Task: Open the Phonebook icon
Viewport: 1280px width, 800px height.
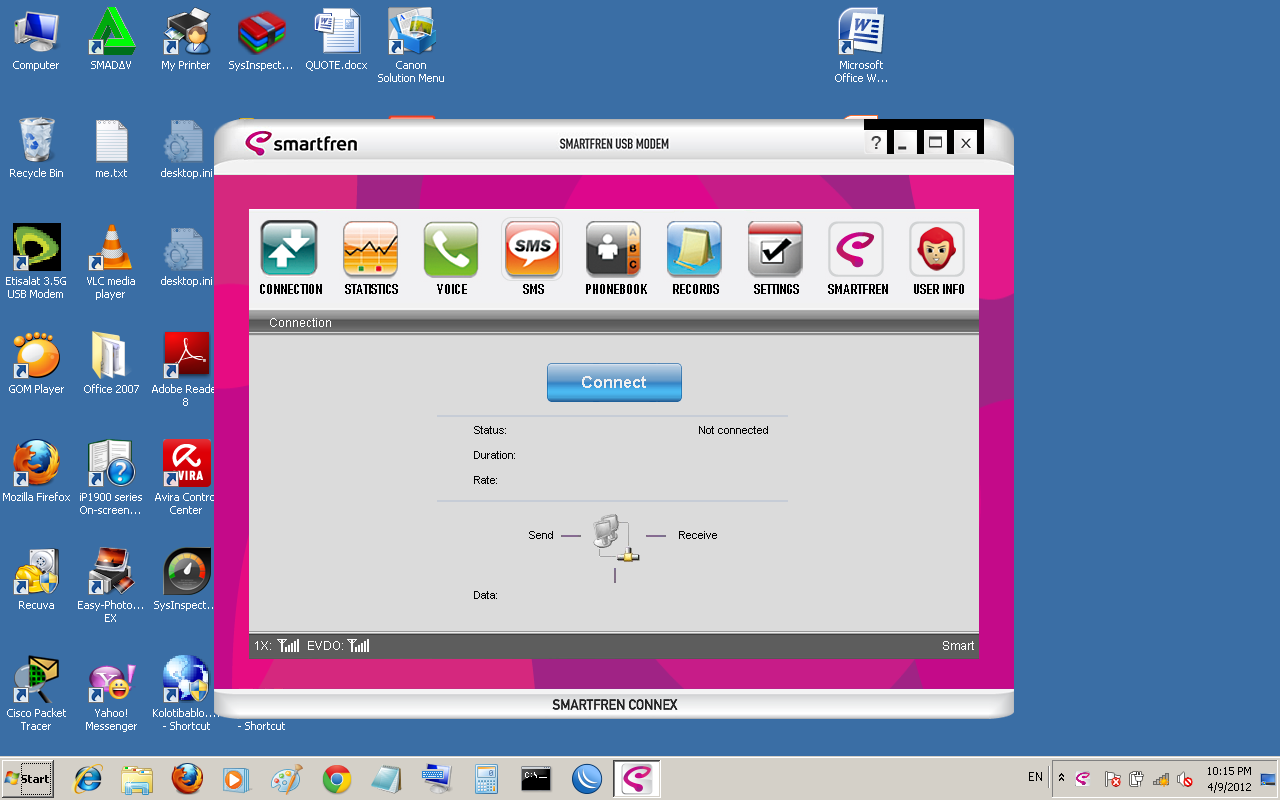Action: coord(614,249)
